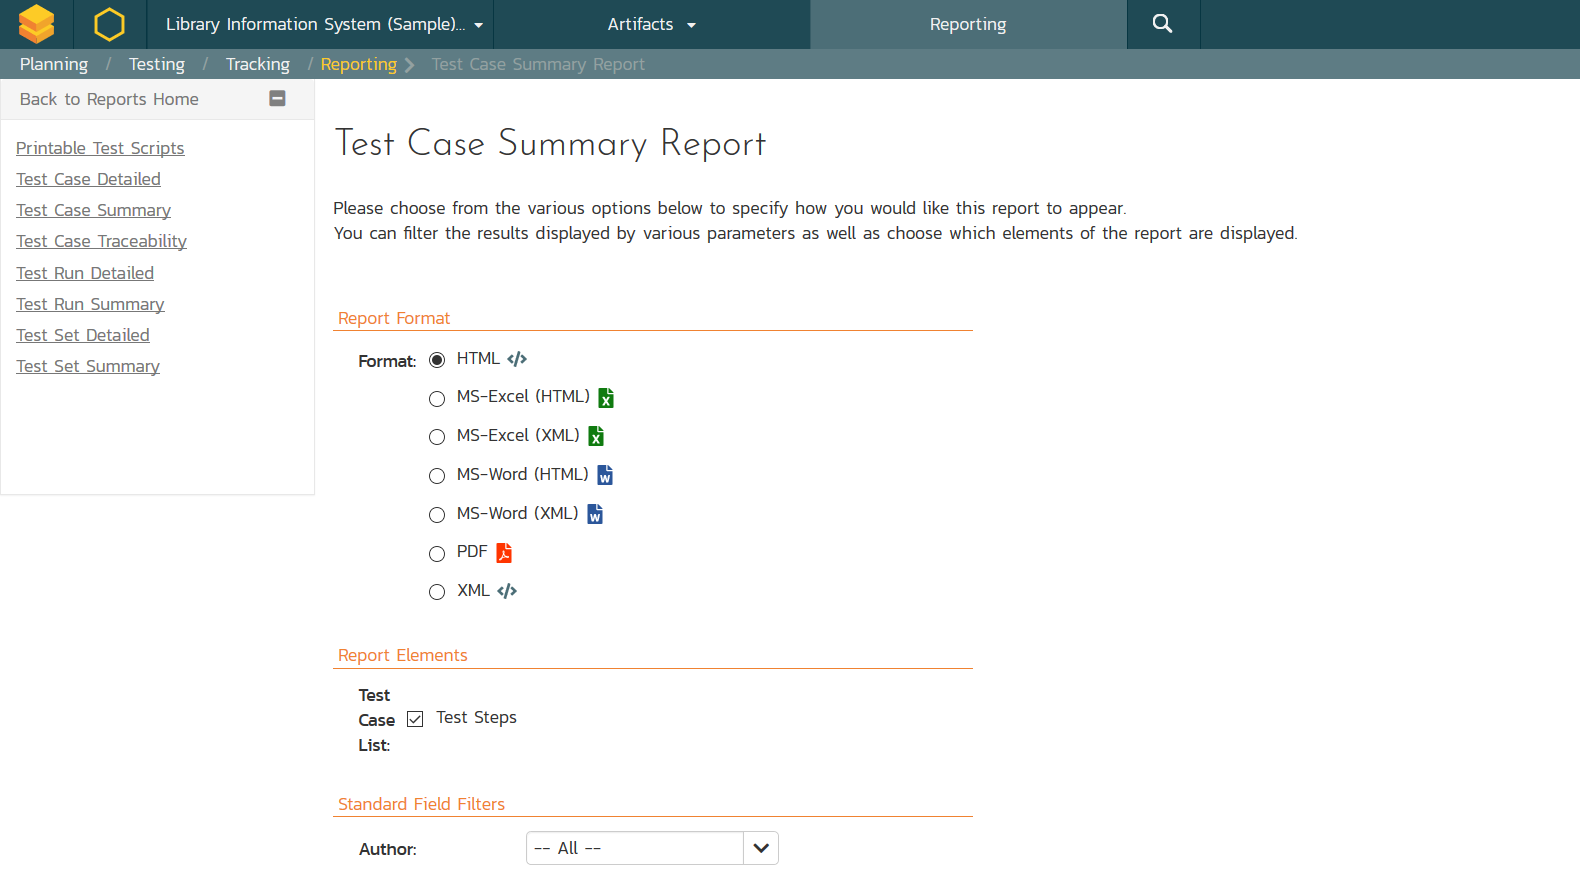Switch to the Reporting top navigation tab
This screenshot has height=872, width=1580.
(x=967, y=24)
